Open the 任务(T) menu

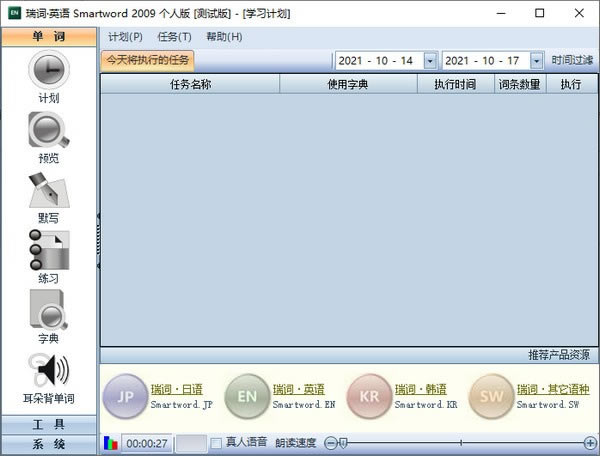coord(174,37)
